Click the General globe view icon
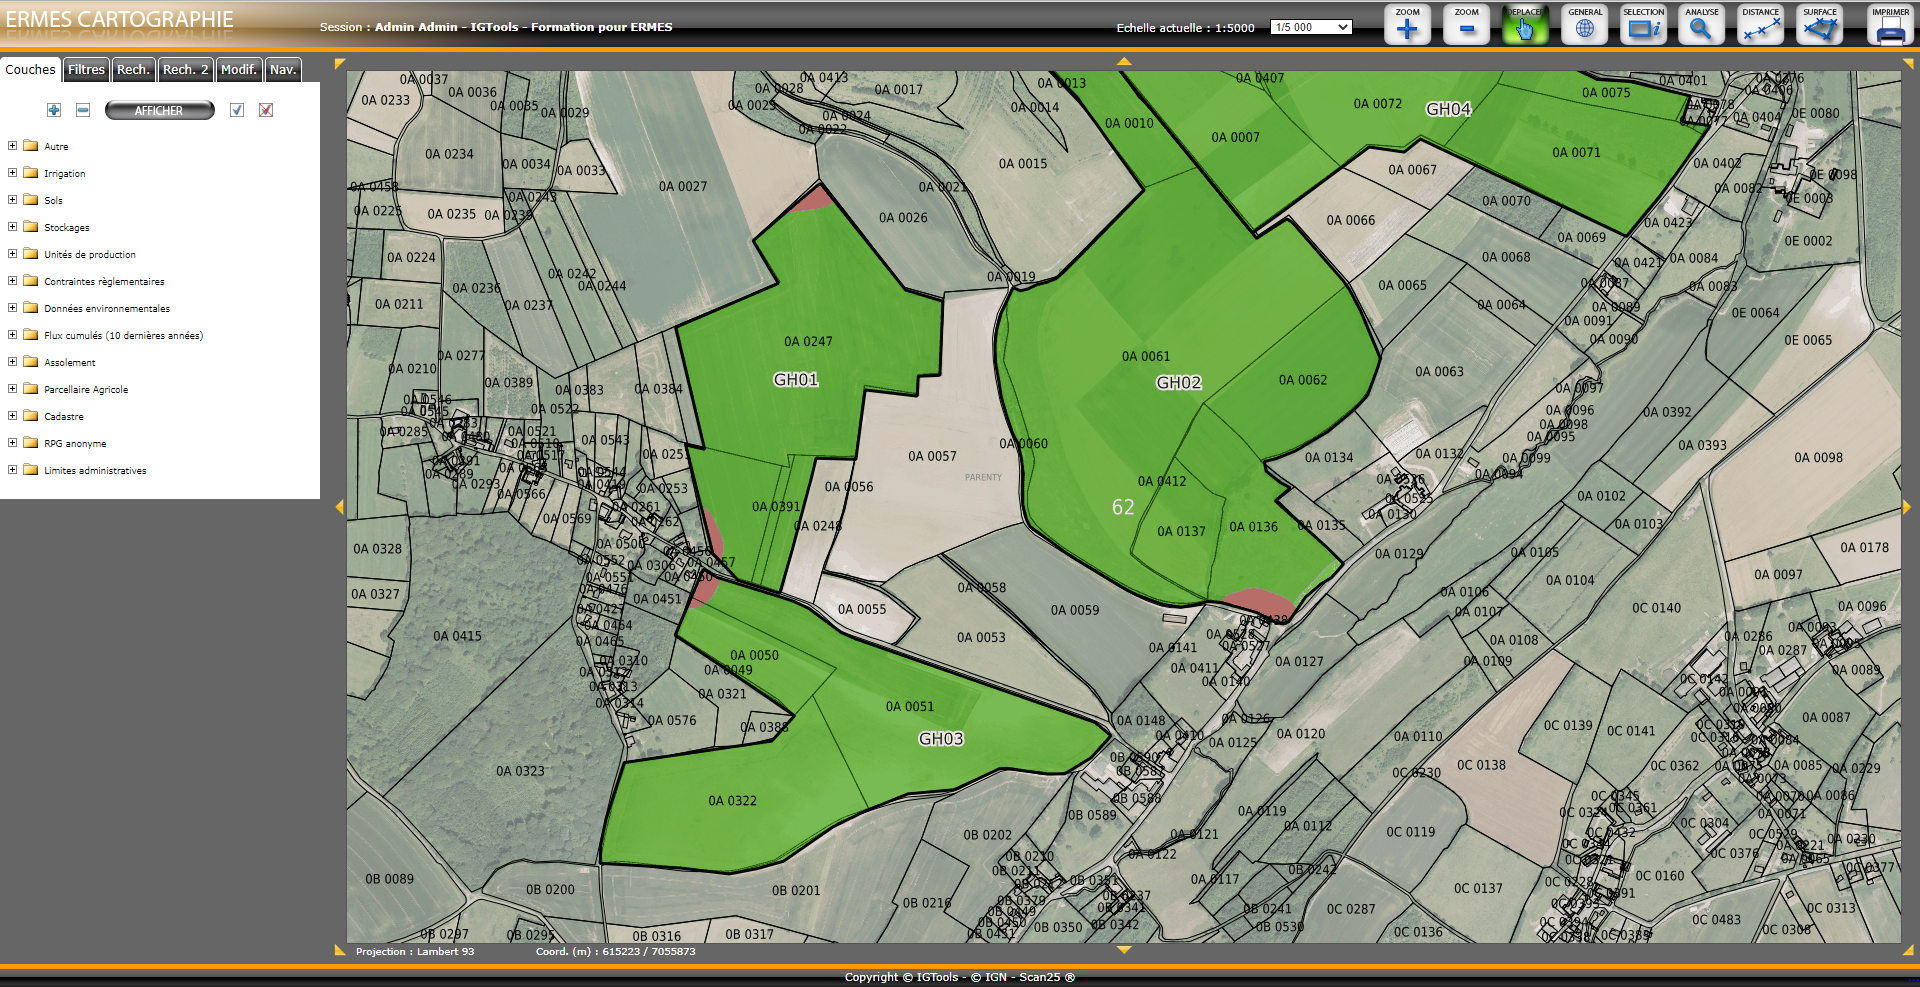 tap(1584, 26)
